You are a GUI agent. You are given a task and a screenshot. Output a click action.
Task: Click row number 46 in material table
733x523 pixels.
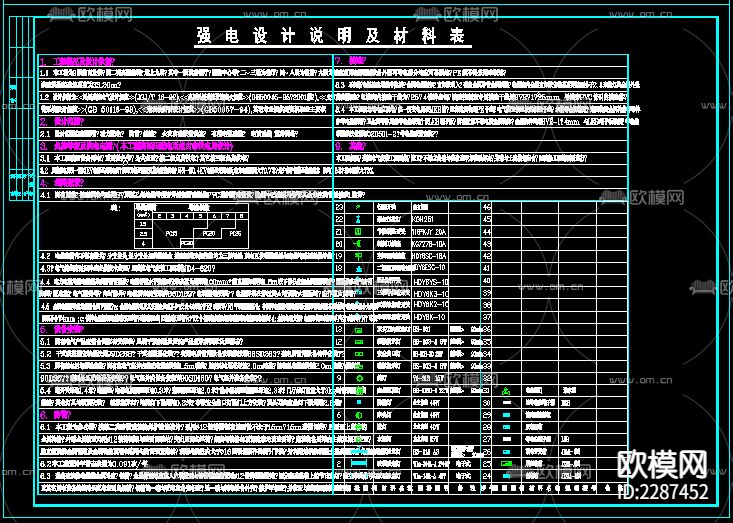pyautogui.click(x=487, y=207)
